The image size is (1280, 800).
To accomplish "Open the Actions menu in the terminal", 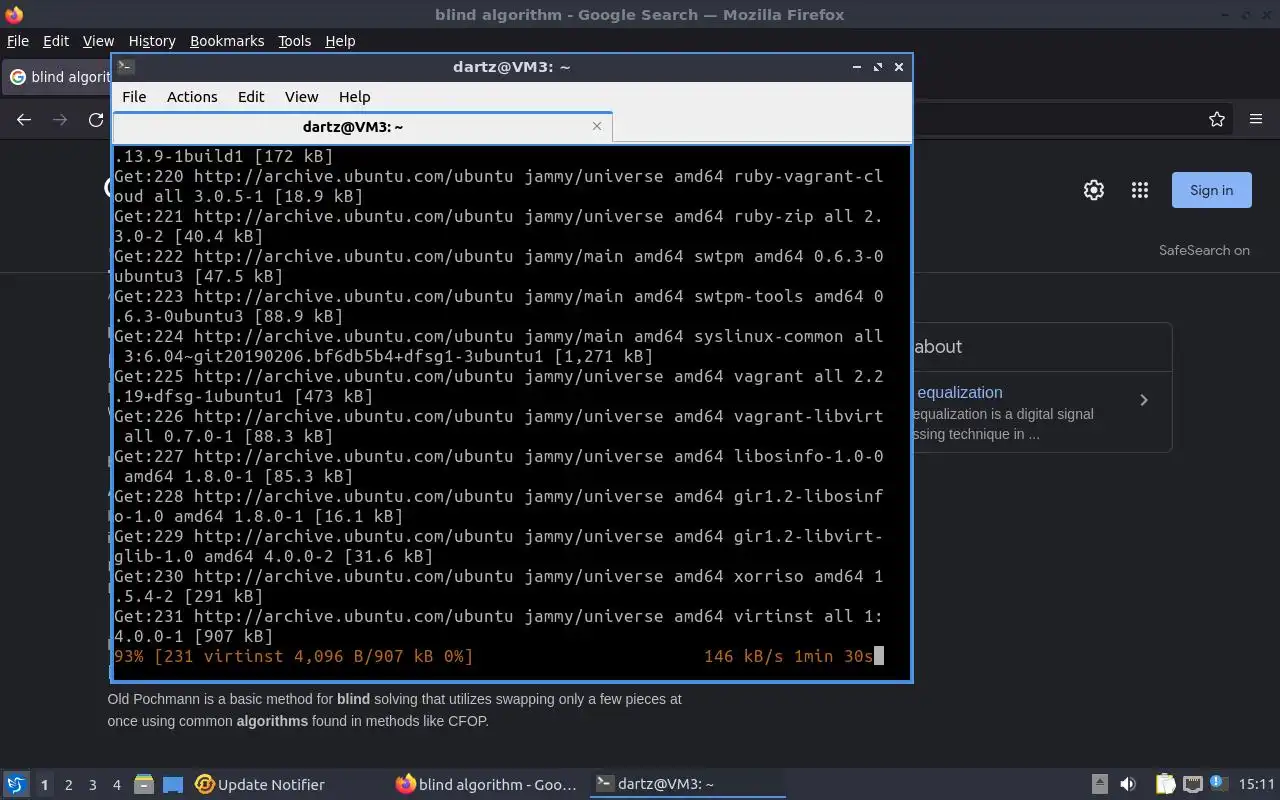I will (192, 97).
